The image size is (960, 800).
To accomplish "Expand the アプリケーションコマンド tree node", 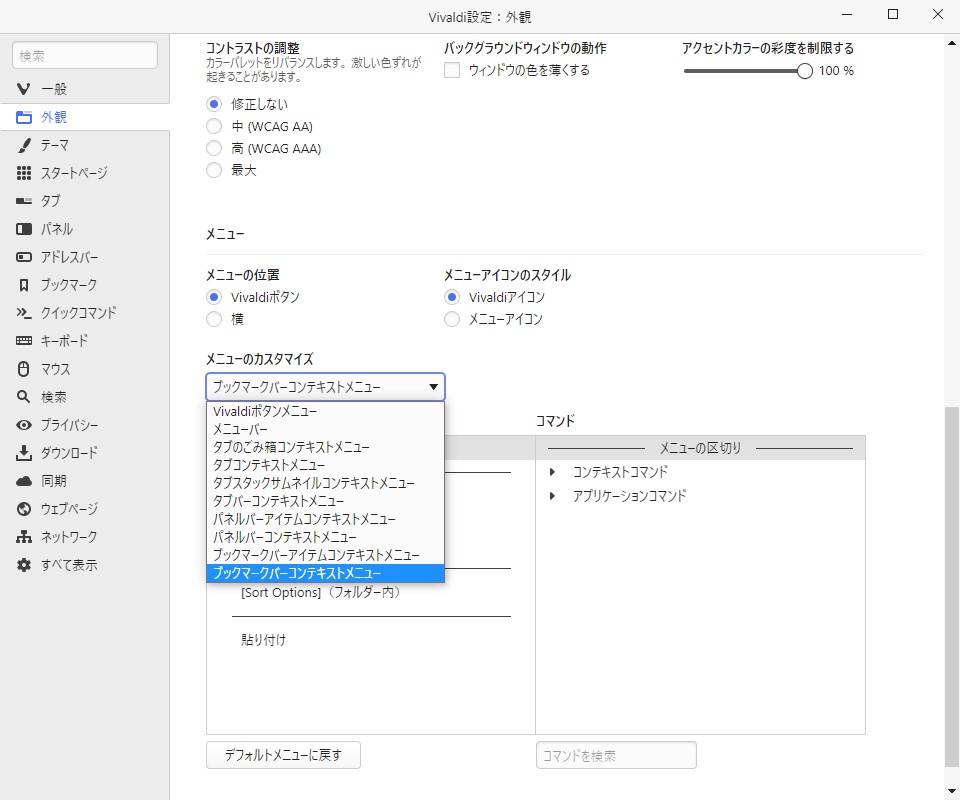I will pyautogui.click(x=552, y=496).
